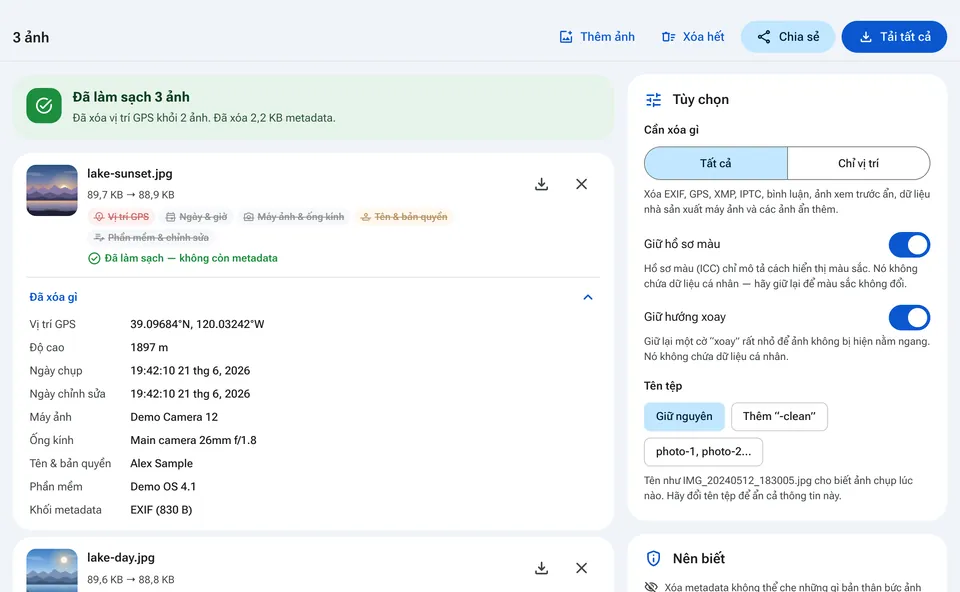
Task: Click the Tên & bản quyền tag
Action: click(x=404, y=217)
